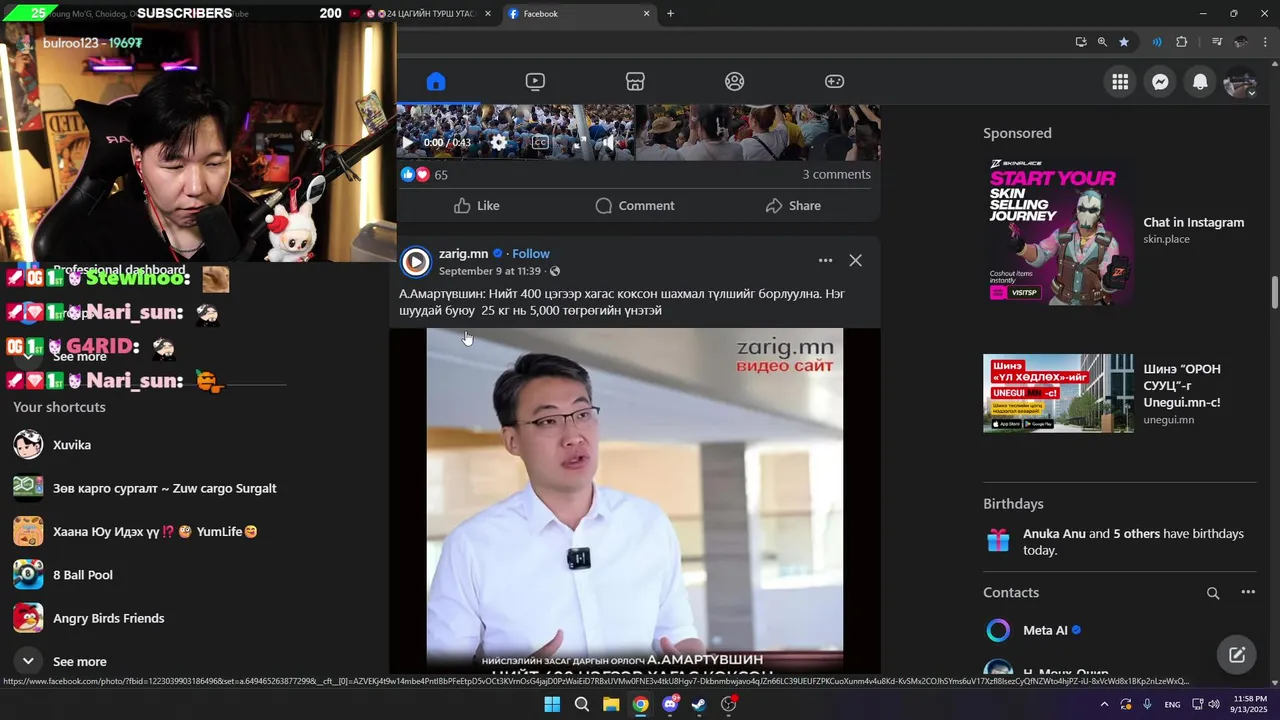Start a new message with compose icon
The image size is (1280, 720).
[x=1237, y=655]
